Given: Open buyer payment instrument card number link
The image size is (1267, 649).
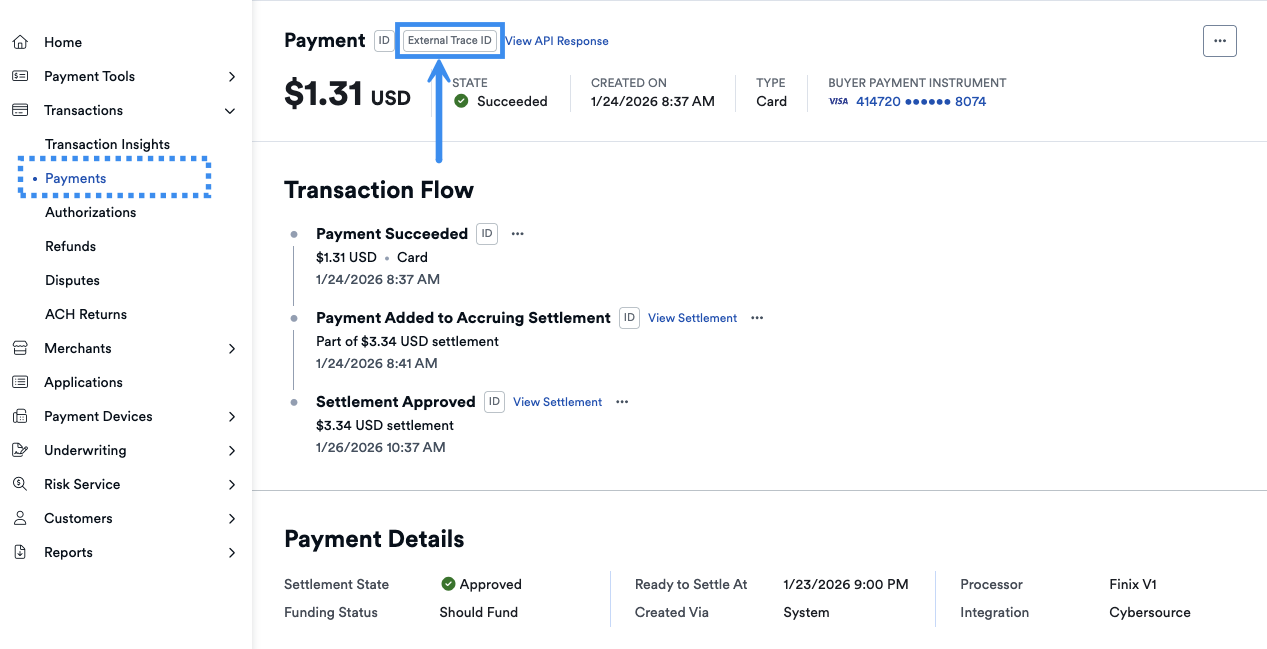Looking at the screenshot, I should pyautogui.click(x=920, y=101).
